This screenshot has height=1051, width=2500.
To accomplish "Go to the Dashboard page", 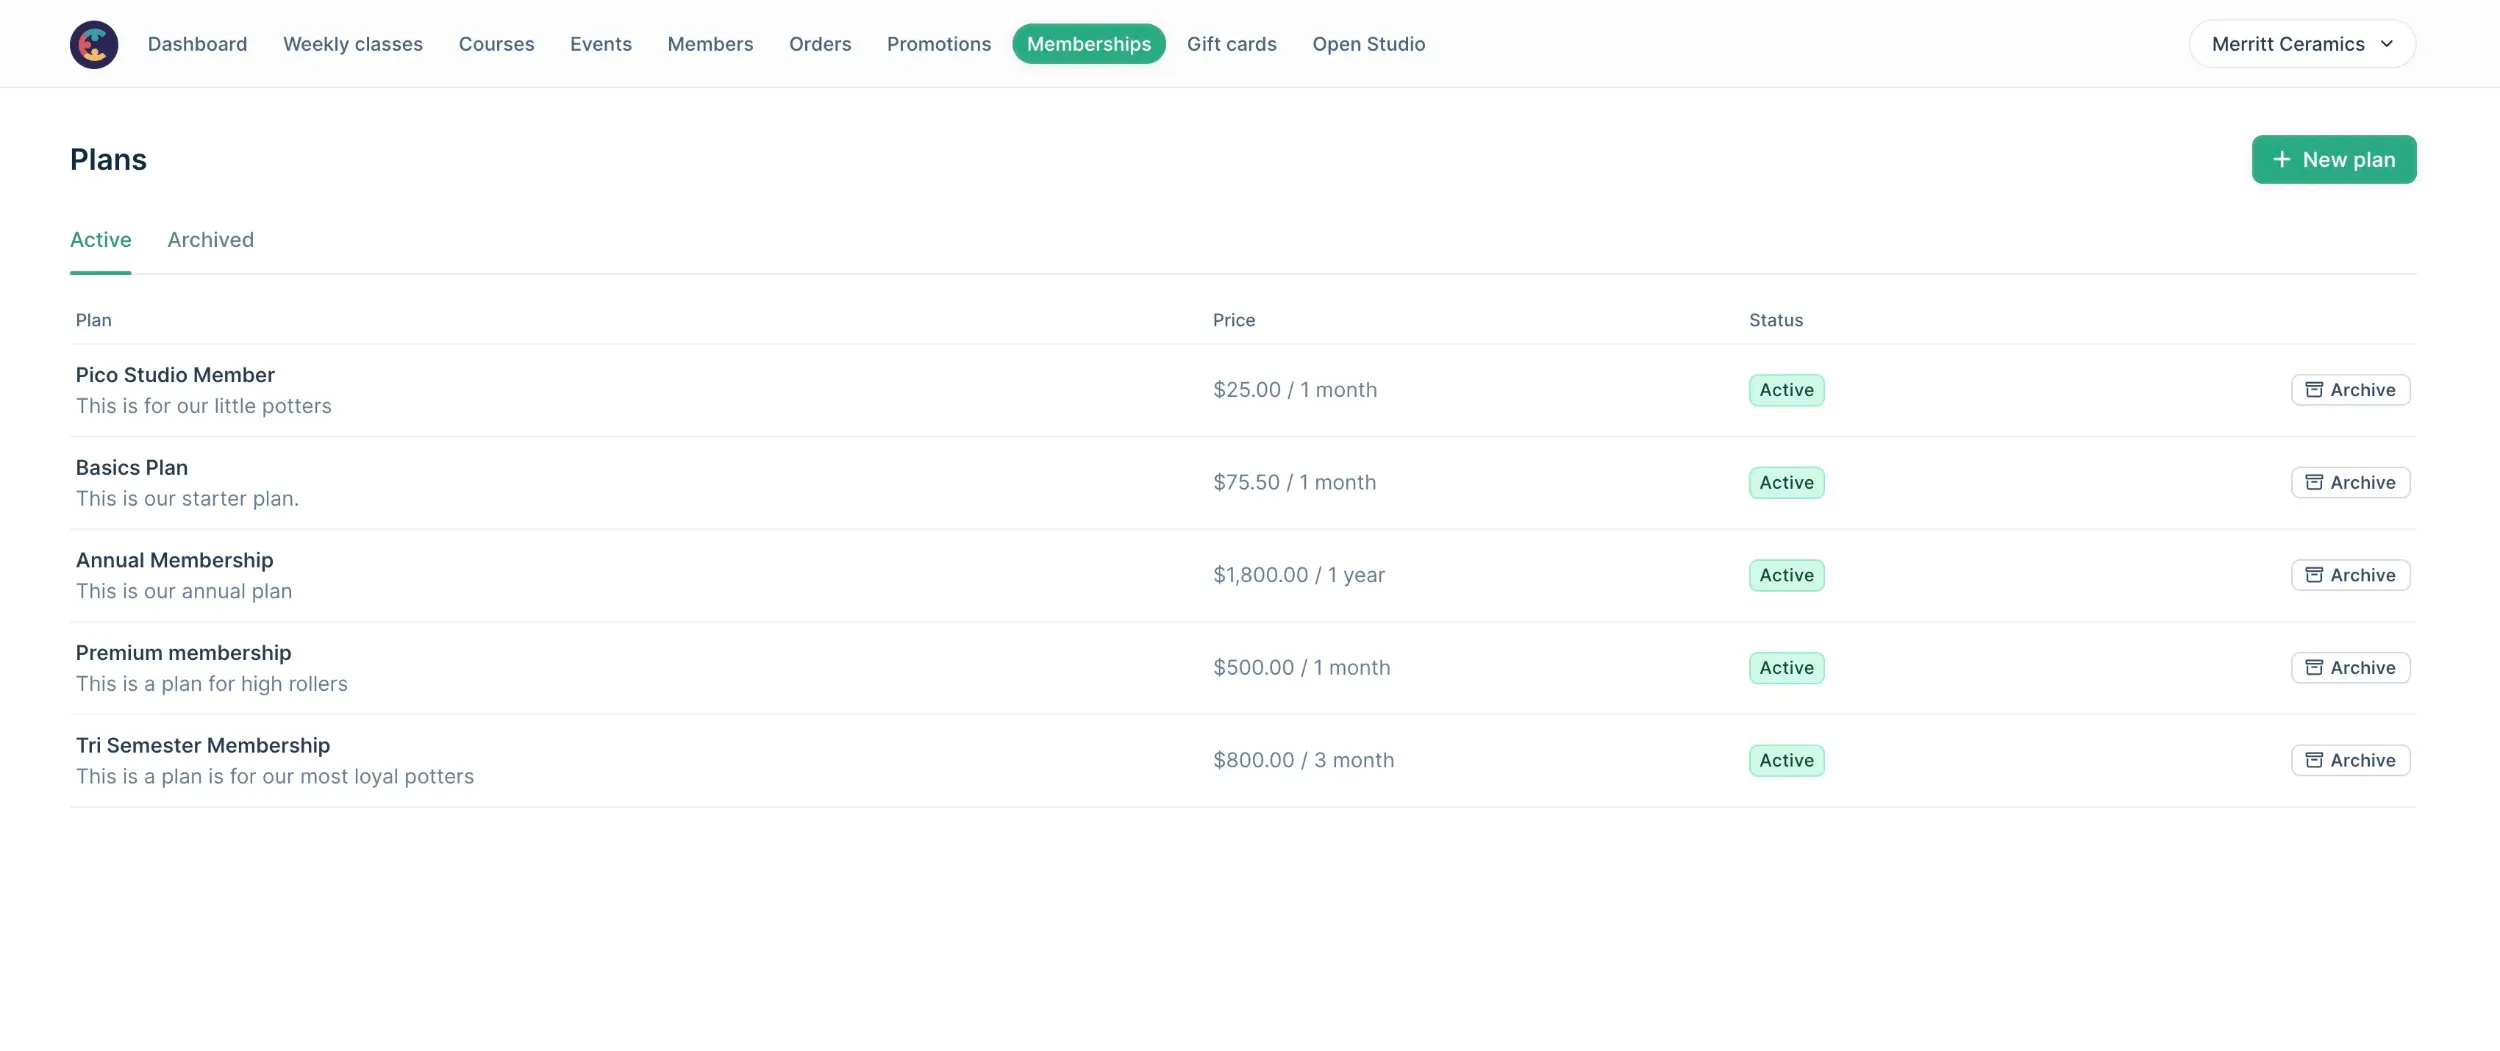I will pyautogui.click(x=197, y=44).
